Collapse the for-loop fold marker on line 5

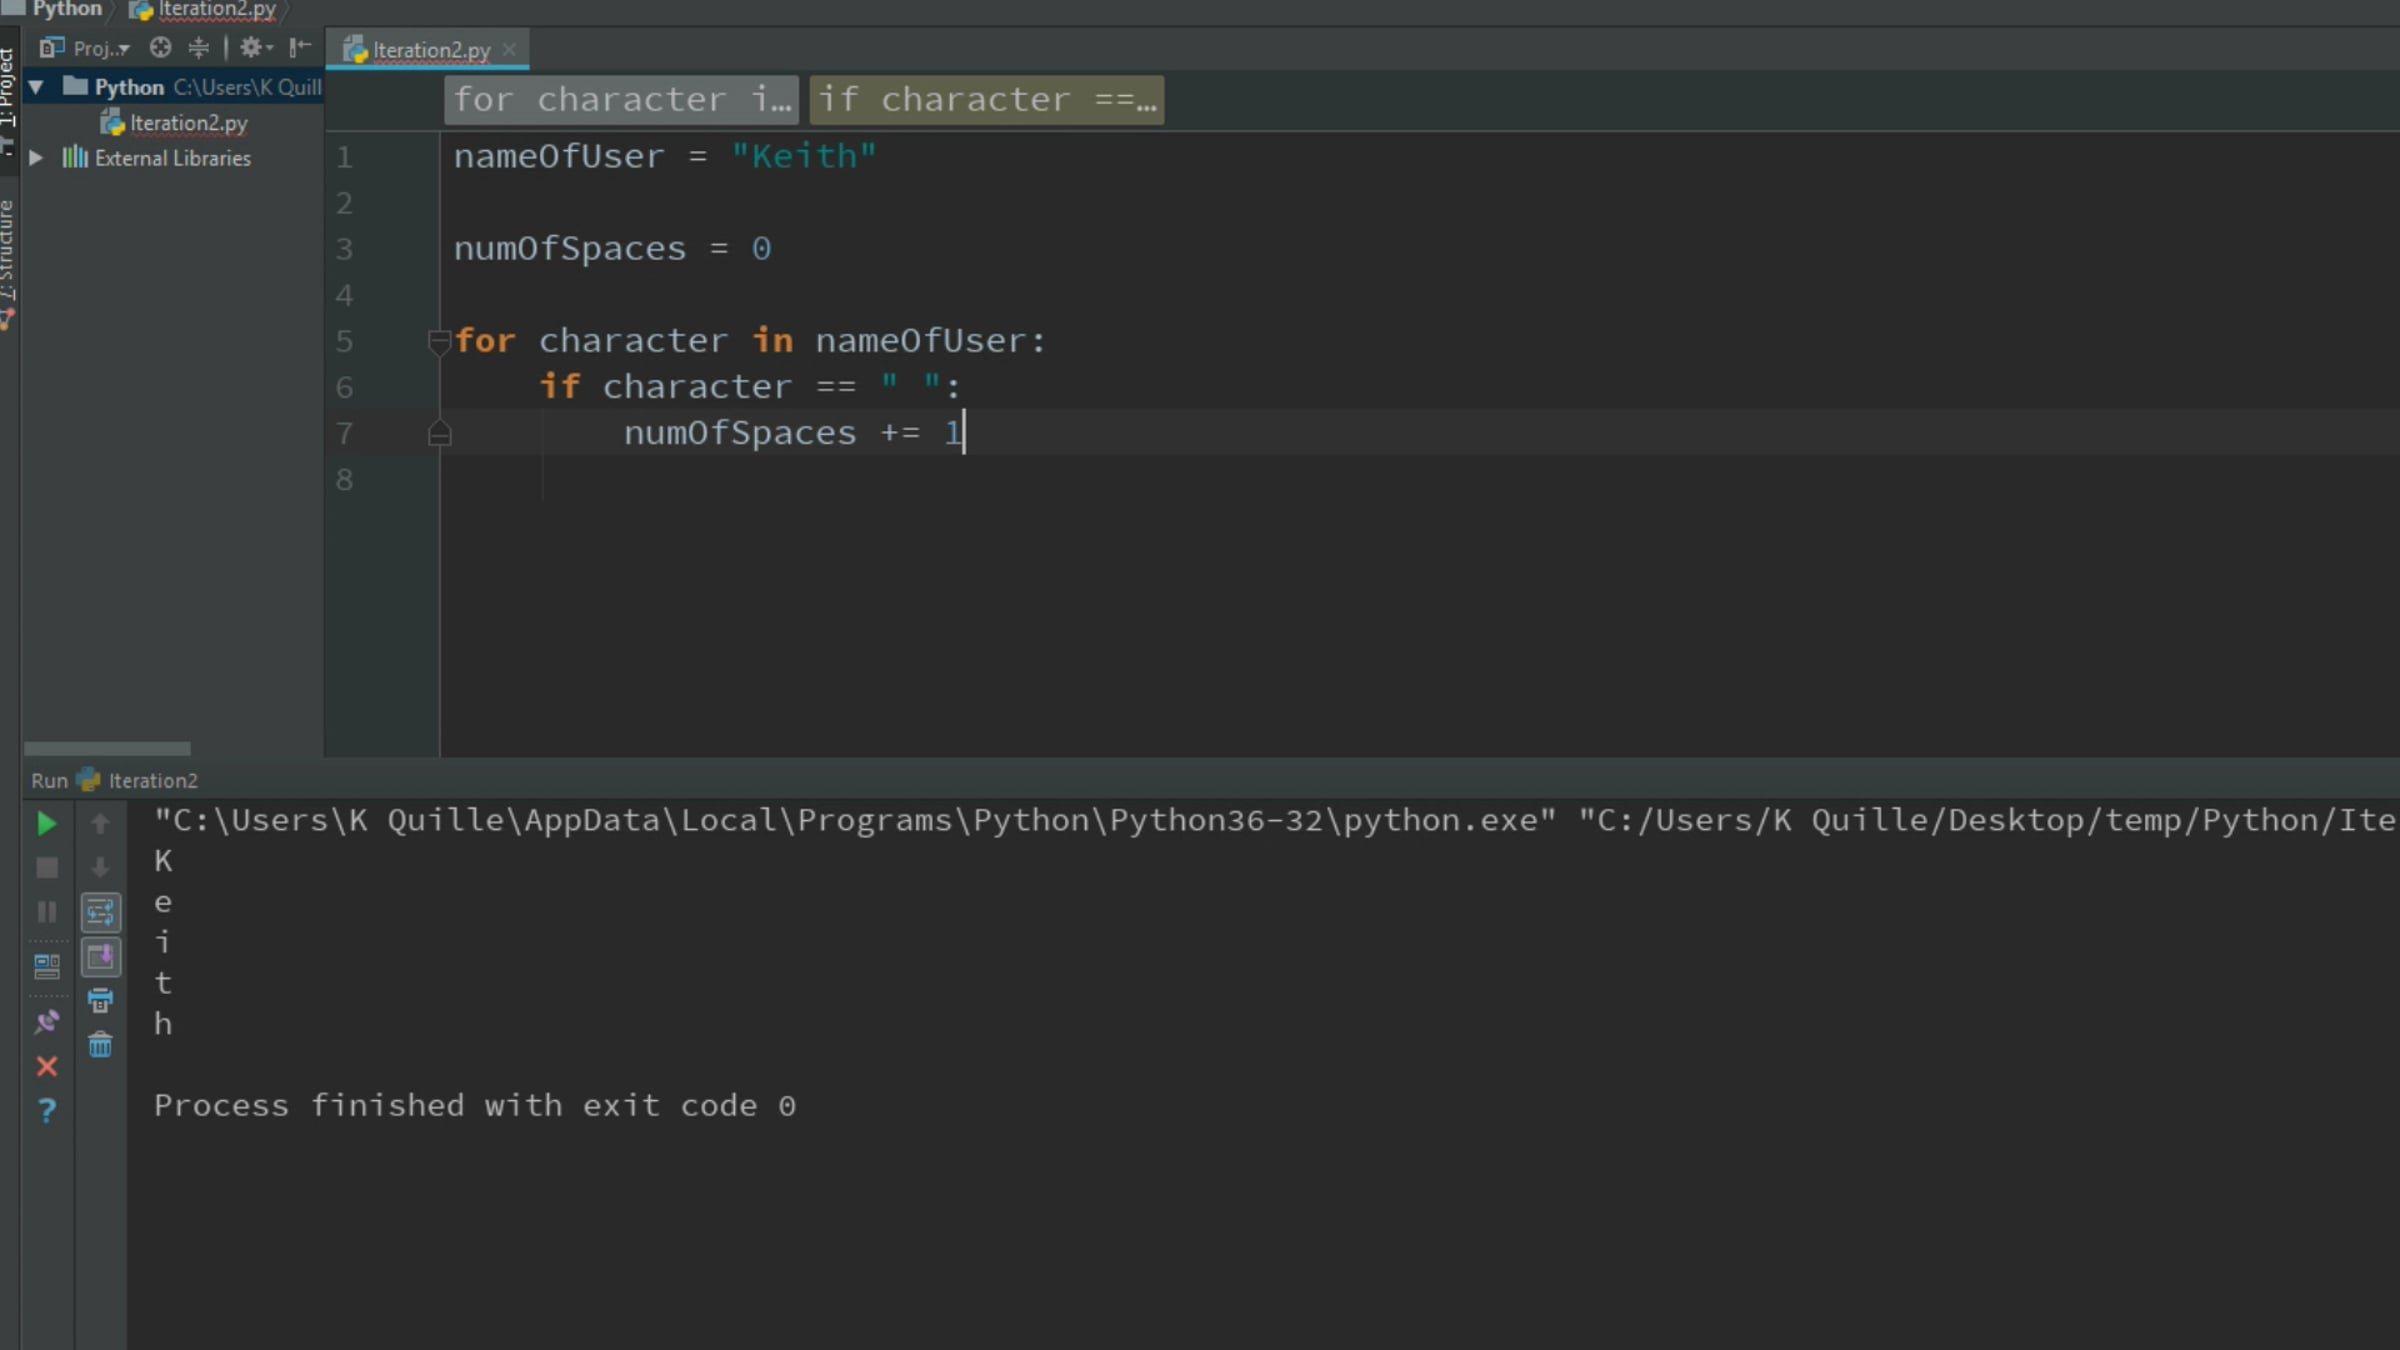click(x=439, y=342)
